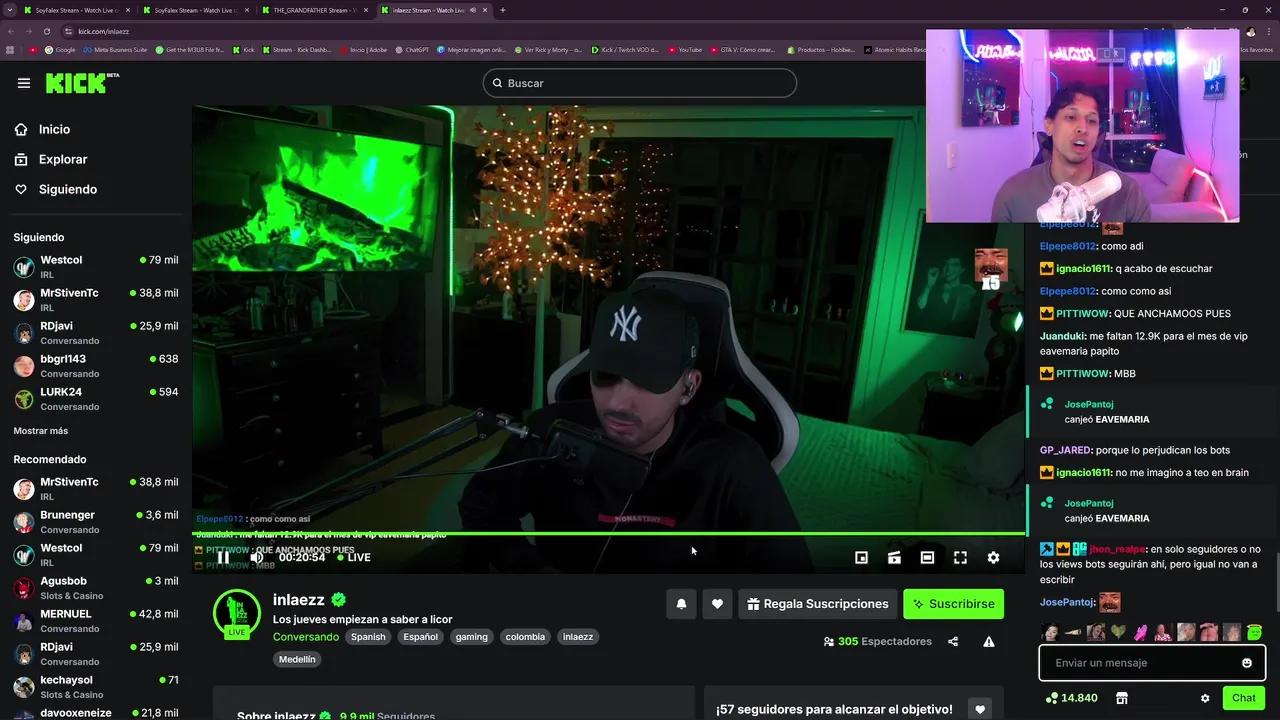1280x720 pixels.
Task: Expand followed channels with Mostrar más
Action: click(41, 431)
